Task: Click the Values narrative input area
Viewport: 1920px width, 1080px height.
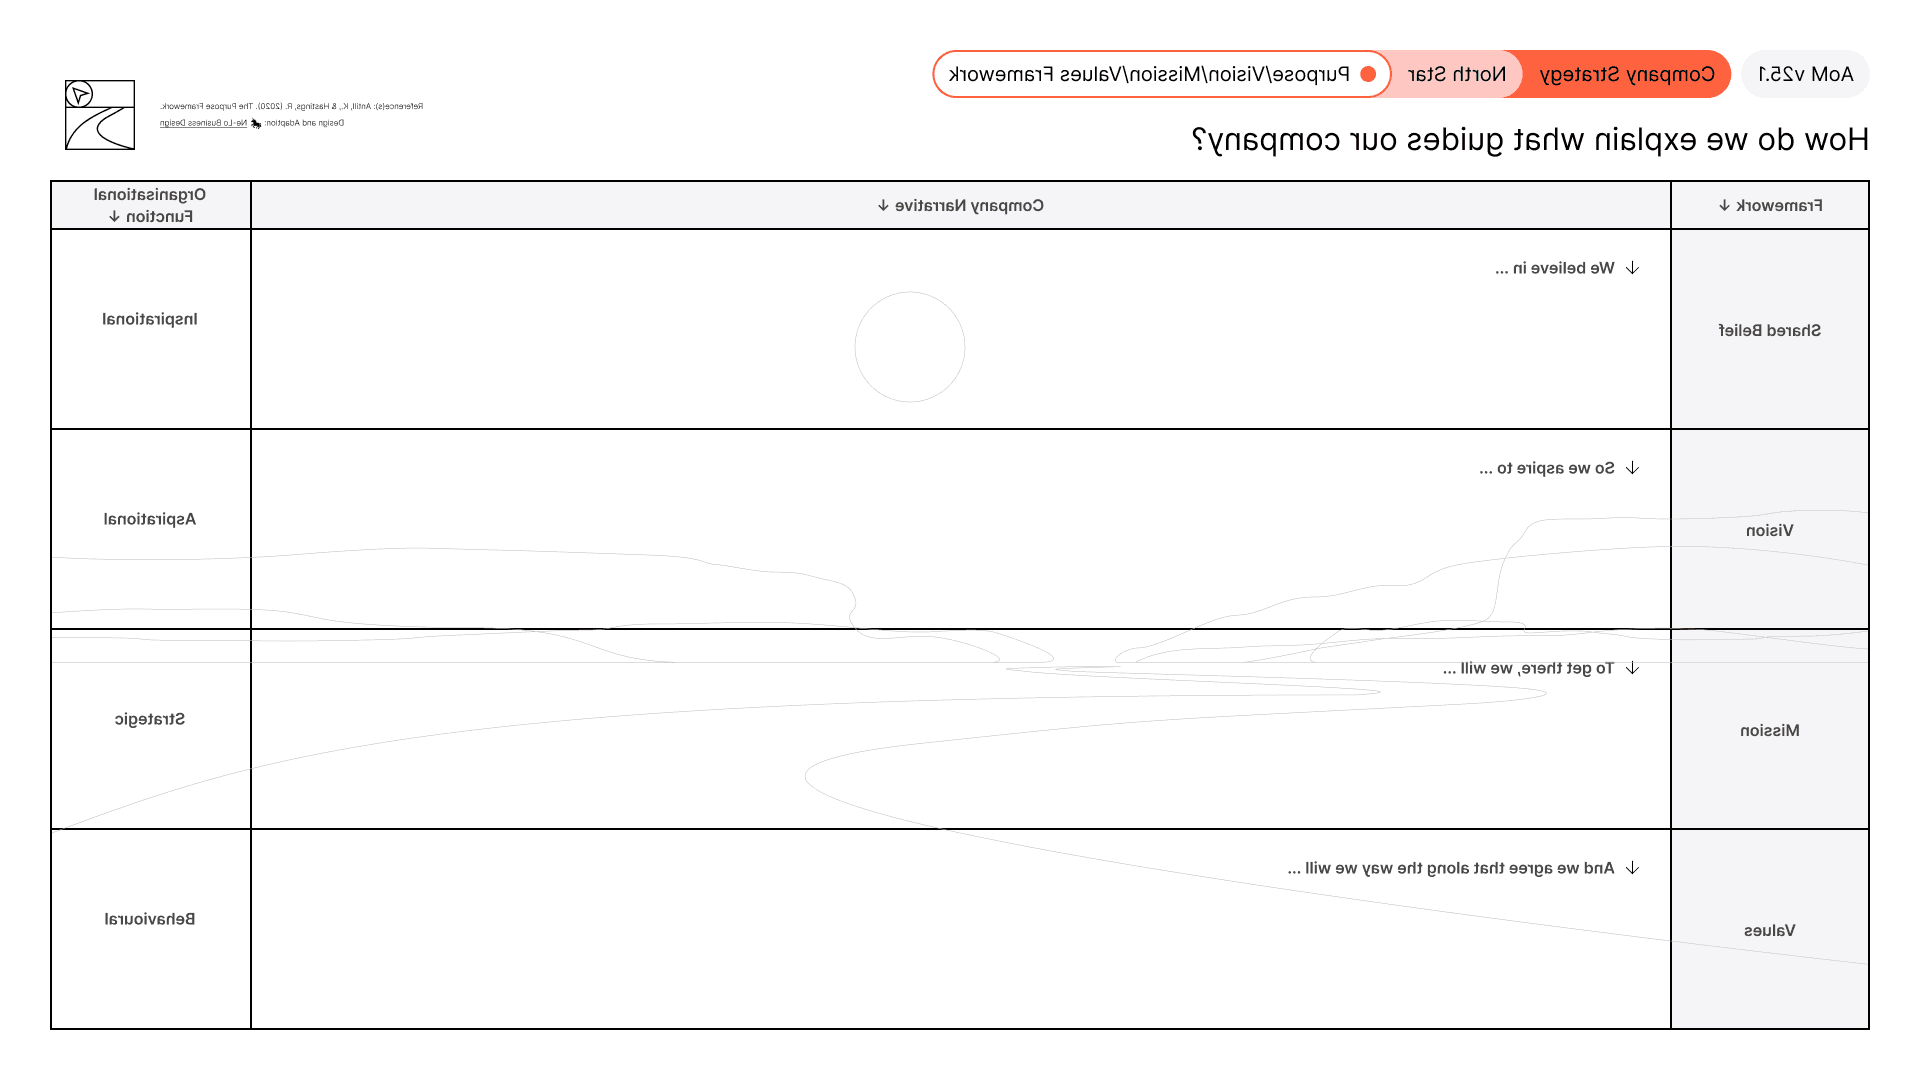Action: pos(960,950)
